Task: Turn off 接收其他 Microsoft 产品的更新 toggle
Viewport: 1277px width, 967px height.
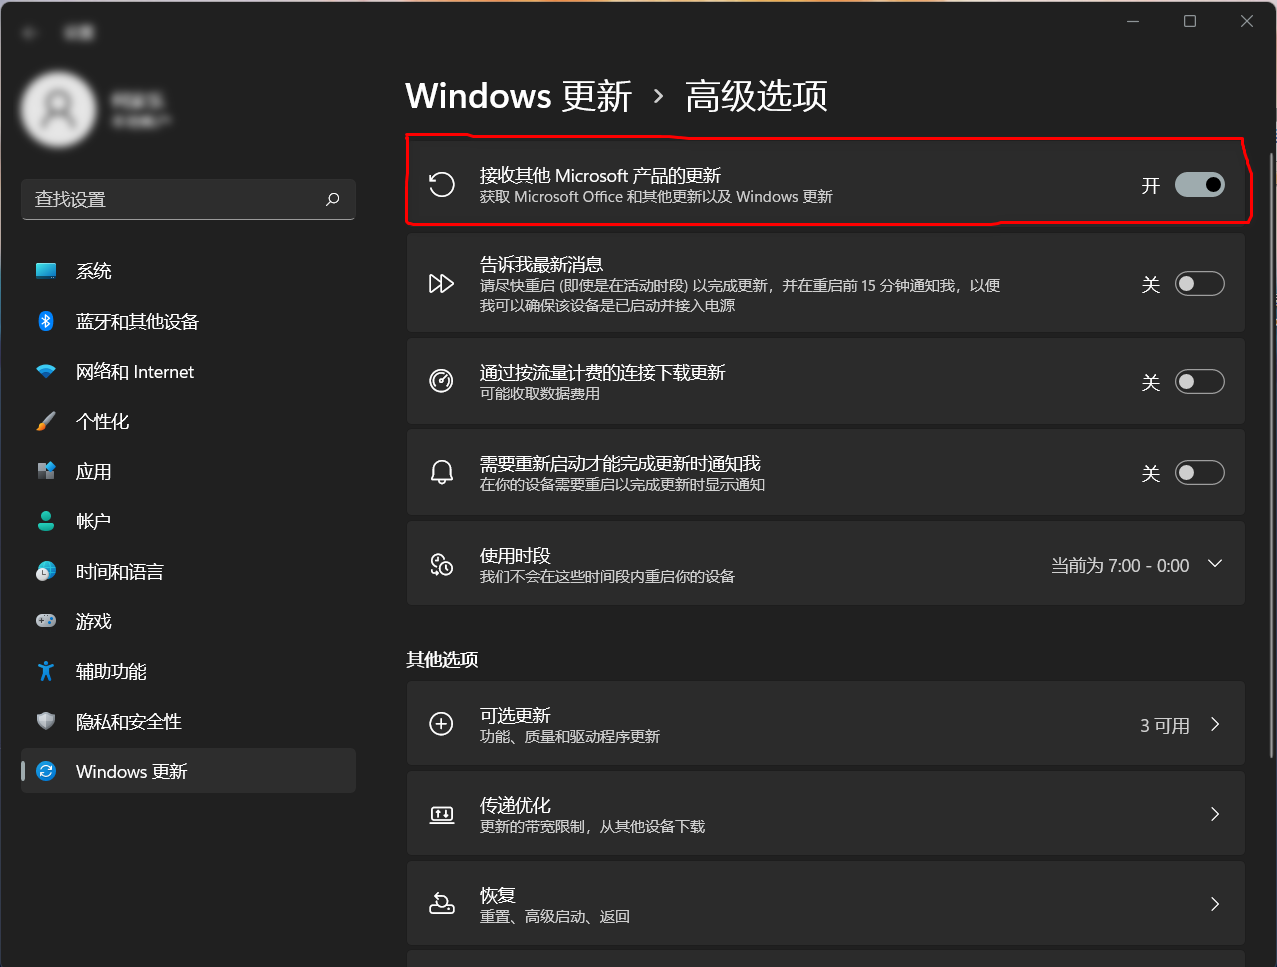Action: (x=1200, y=184)
